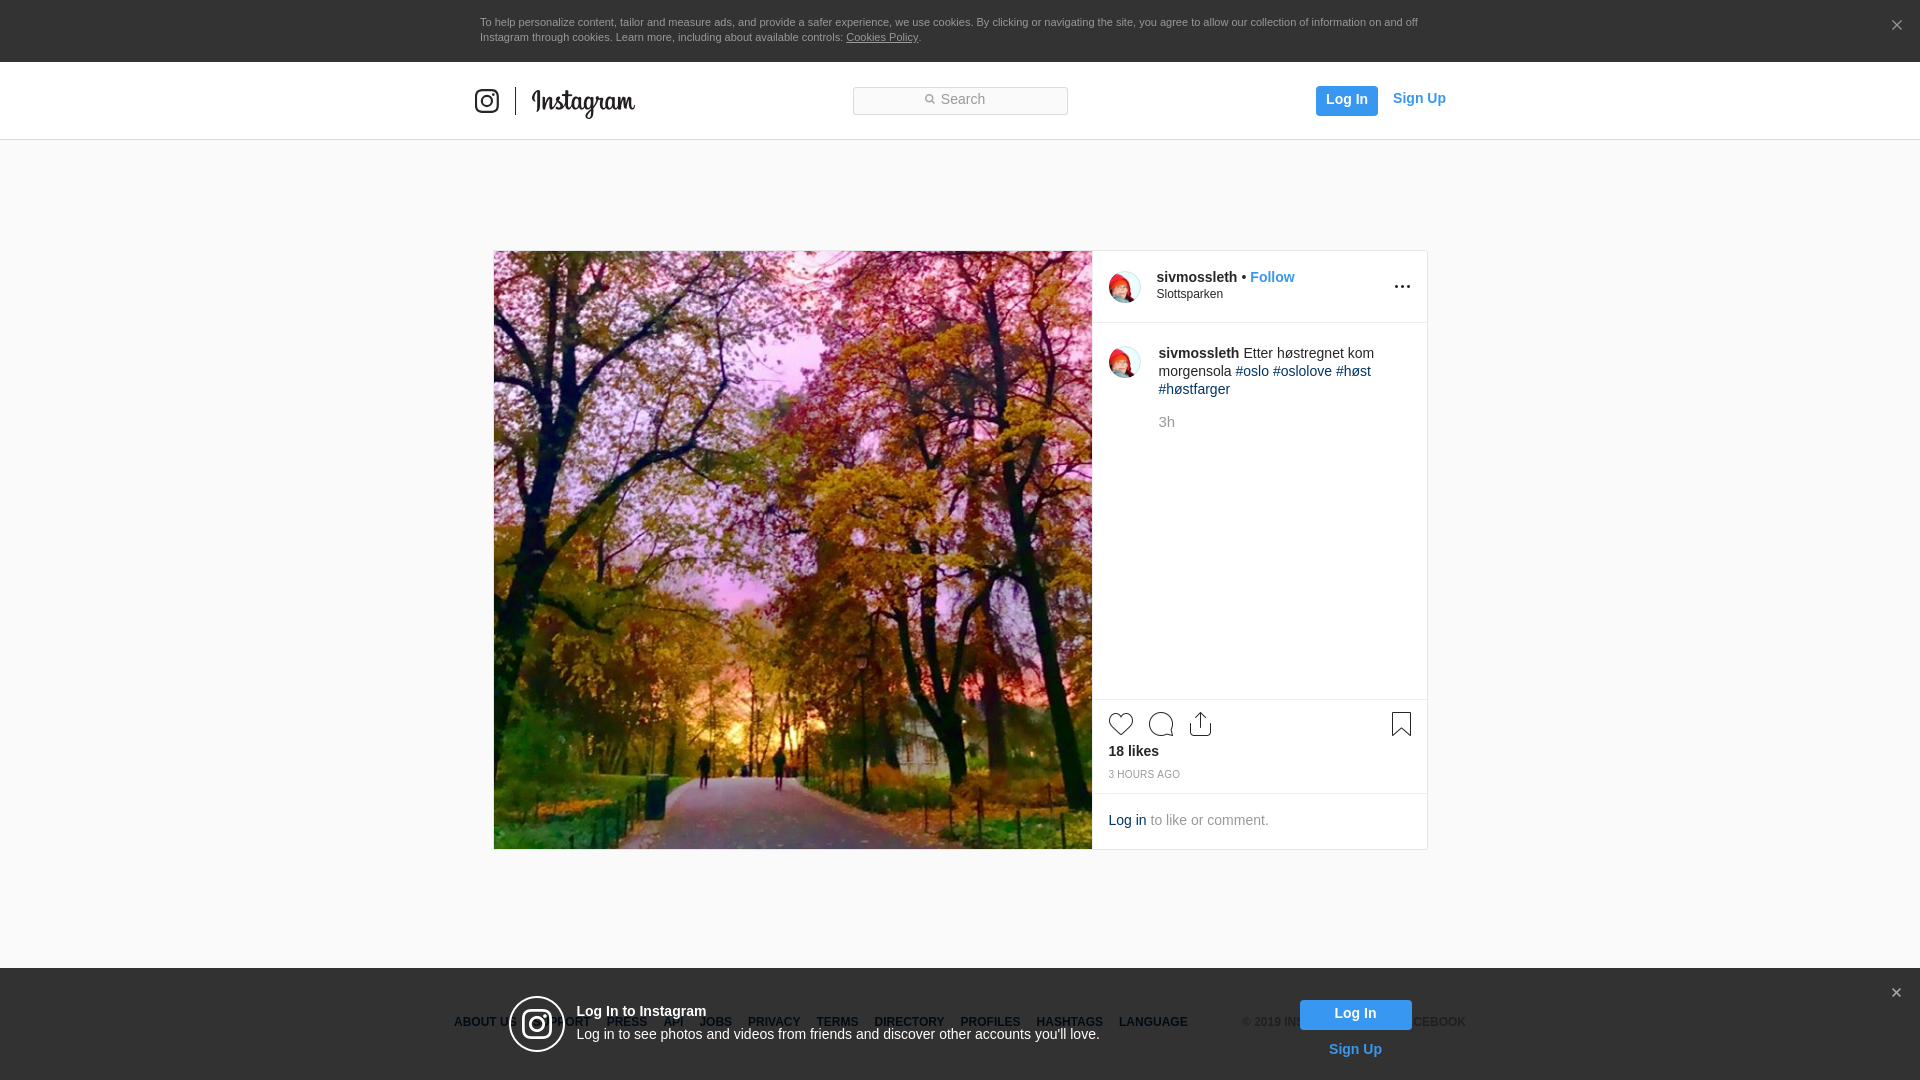This screenshot has height=1080, width=1920.
Task: Open the three-dot more options menu
Action: click(x=1402, y=287)
